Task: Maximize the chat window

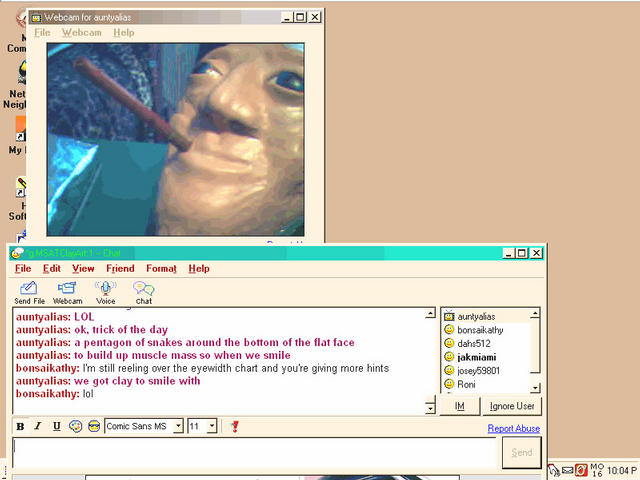Action: click(522, 253)
